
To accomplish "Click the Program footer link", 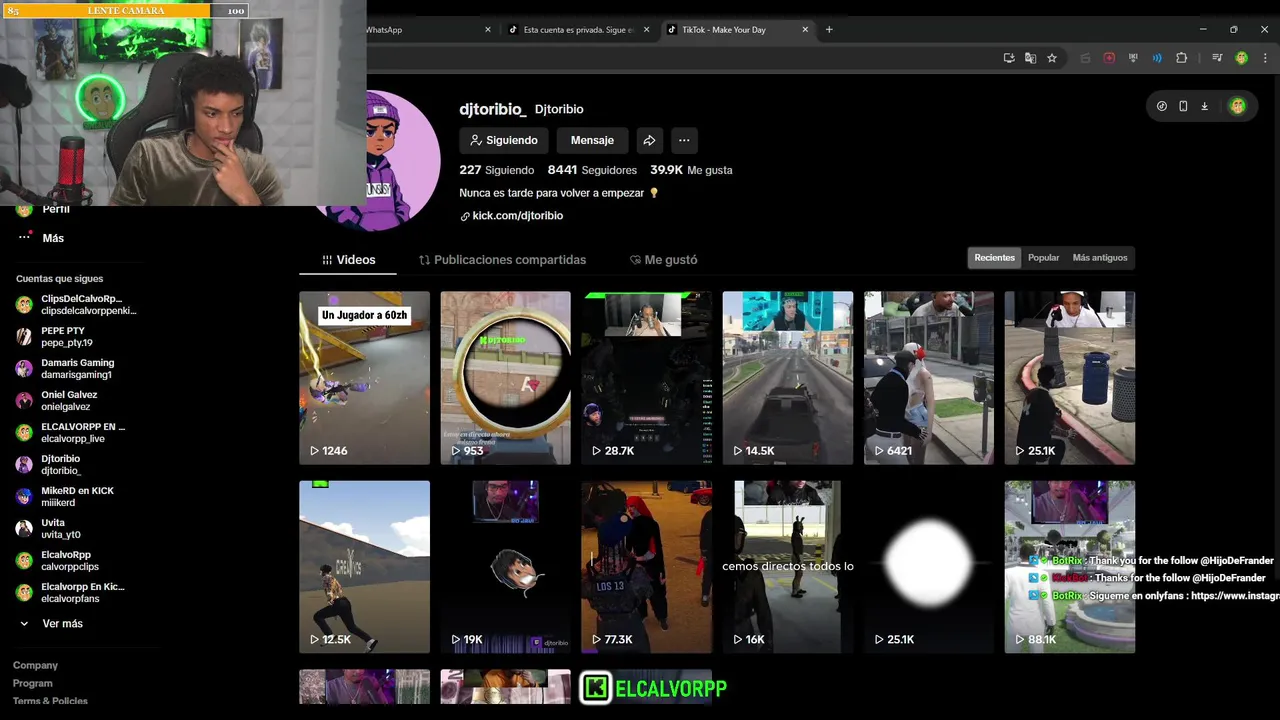I will (x=33, y=684).
